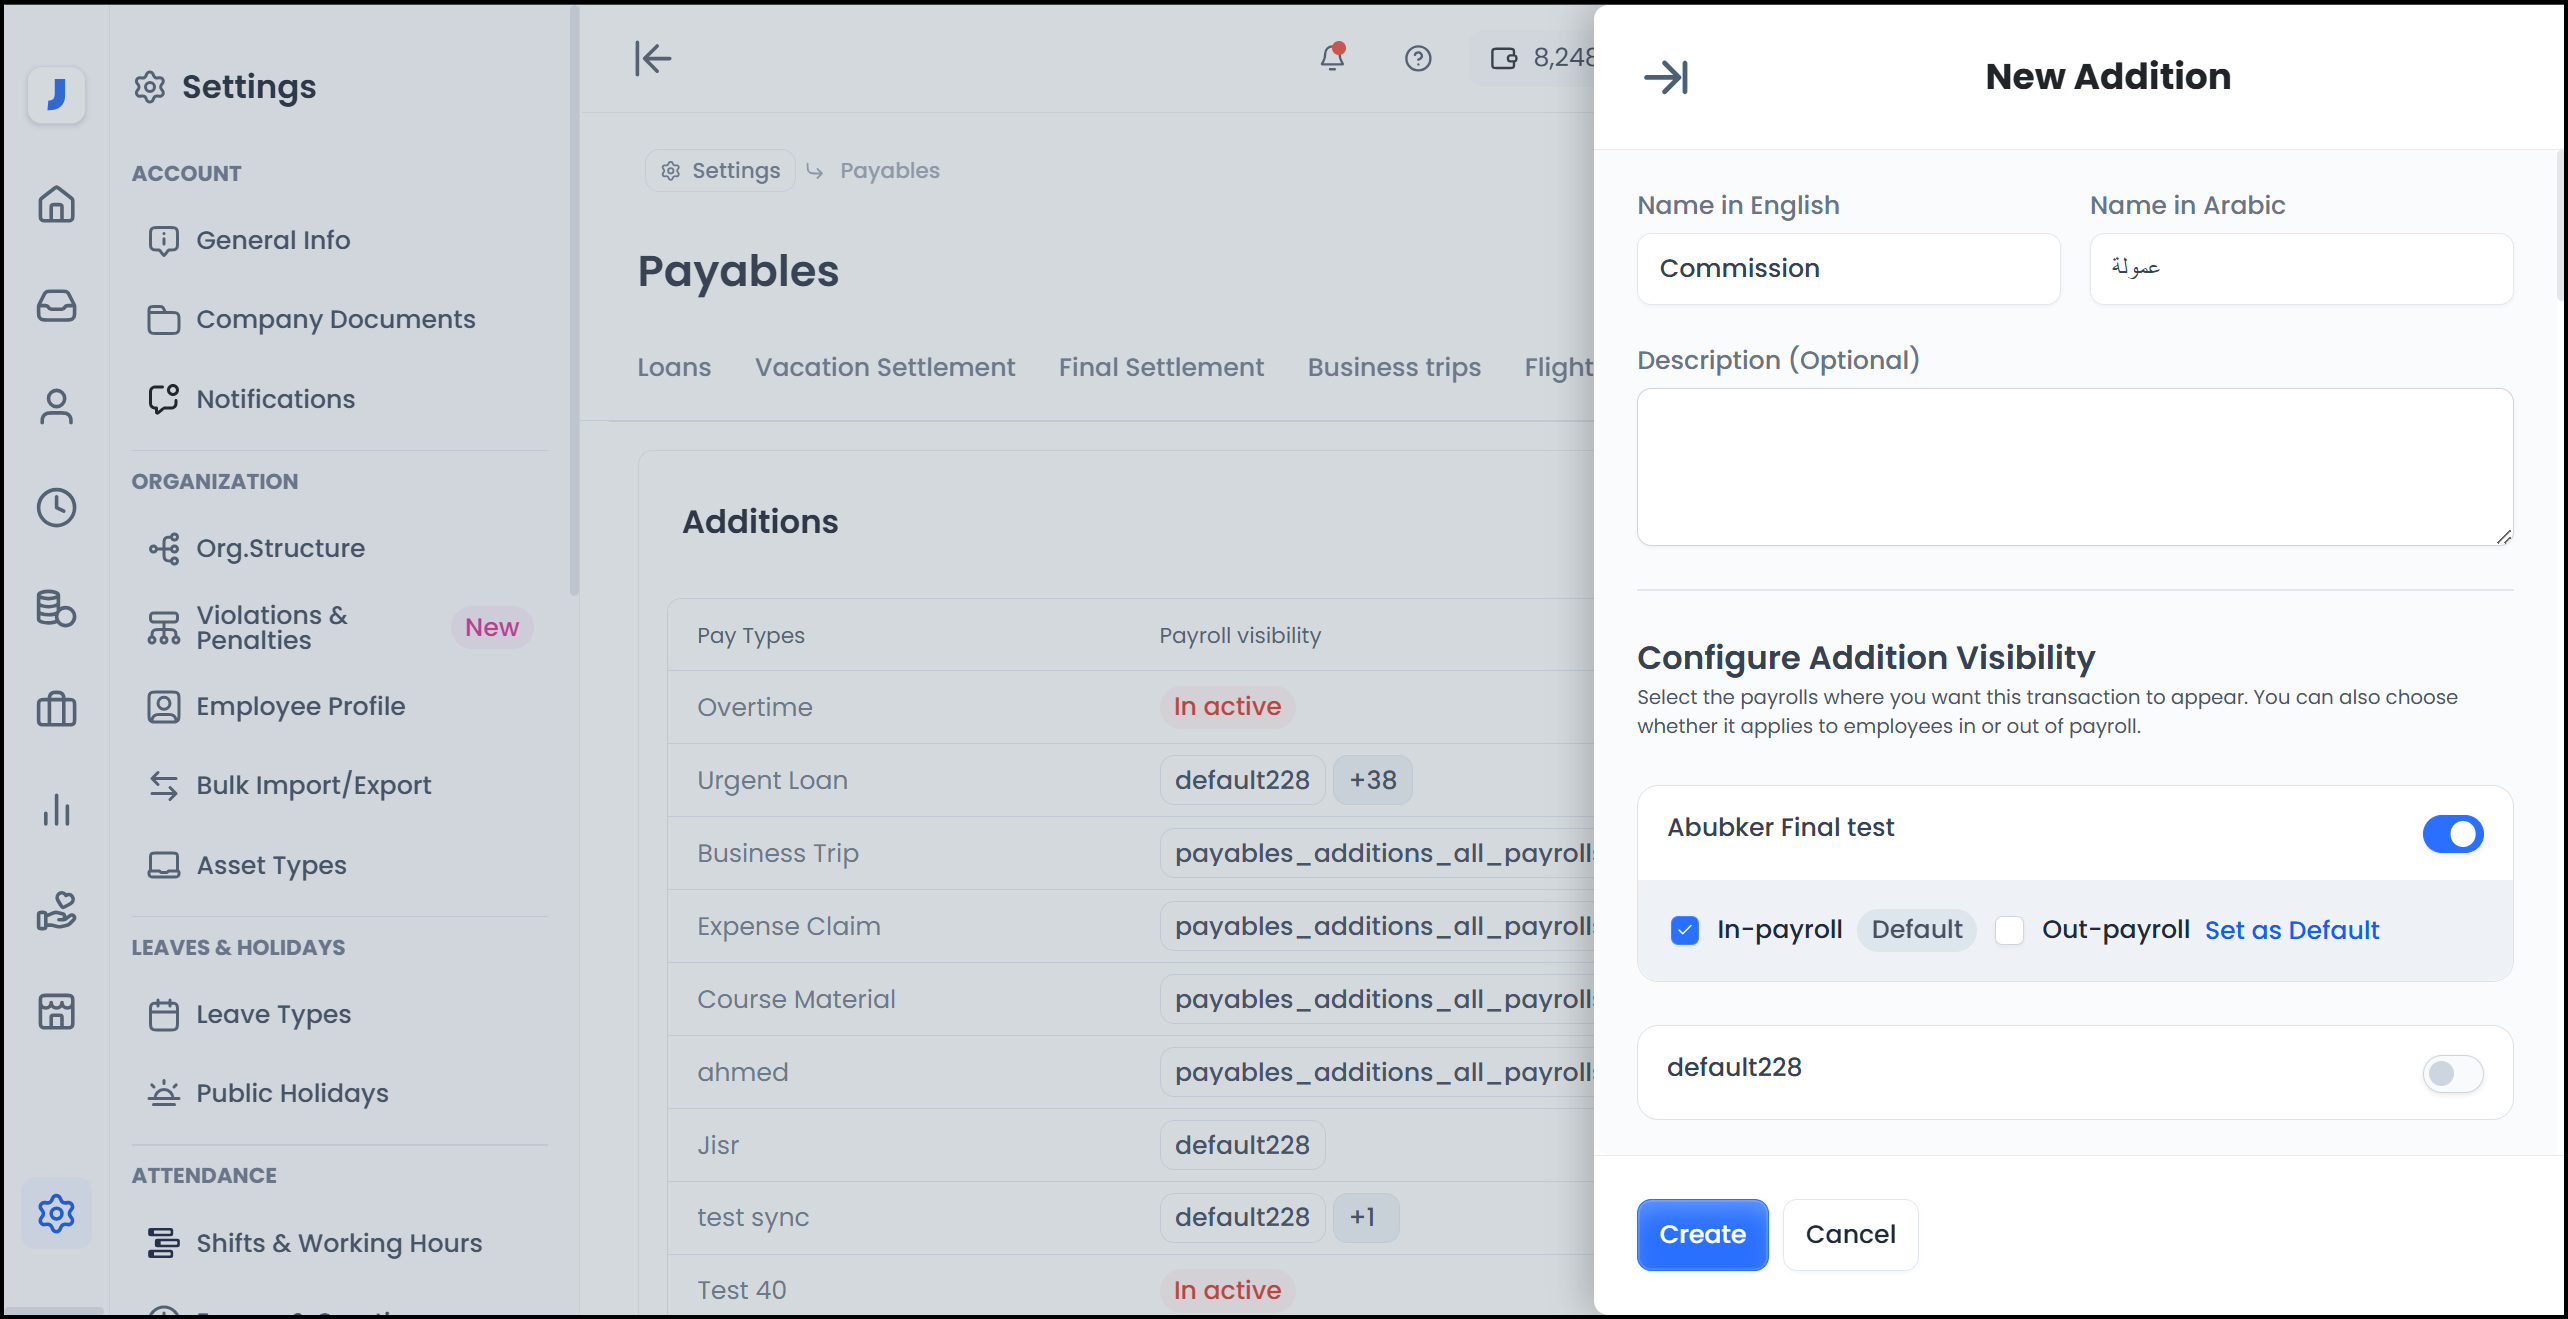Click the notifications bell icon
This screenshot has width=2568, height=1319.
click(1332, 58)
